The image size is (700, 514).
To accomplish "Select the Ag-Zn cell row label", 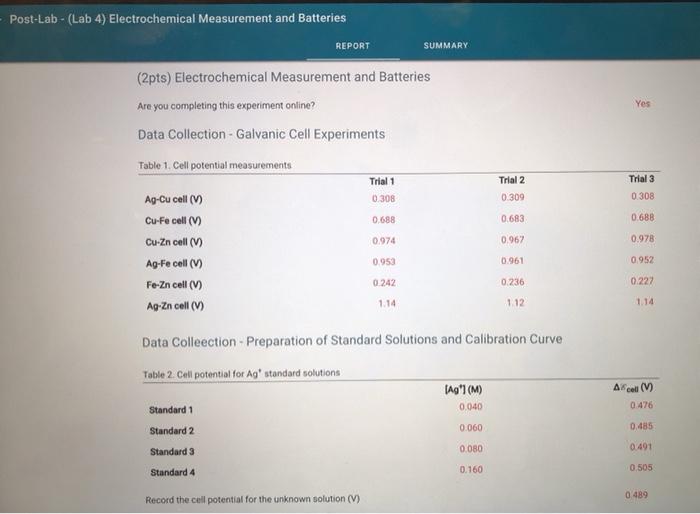I will pos(175,306).
